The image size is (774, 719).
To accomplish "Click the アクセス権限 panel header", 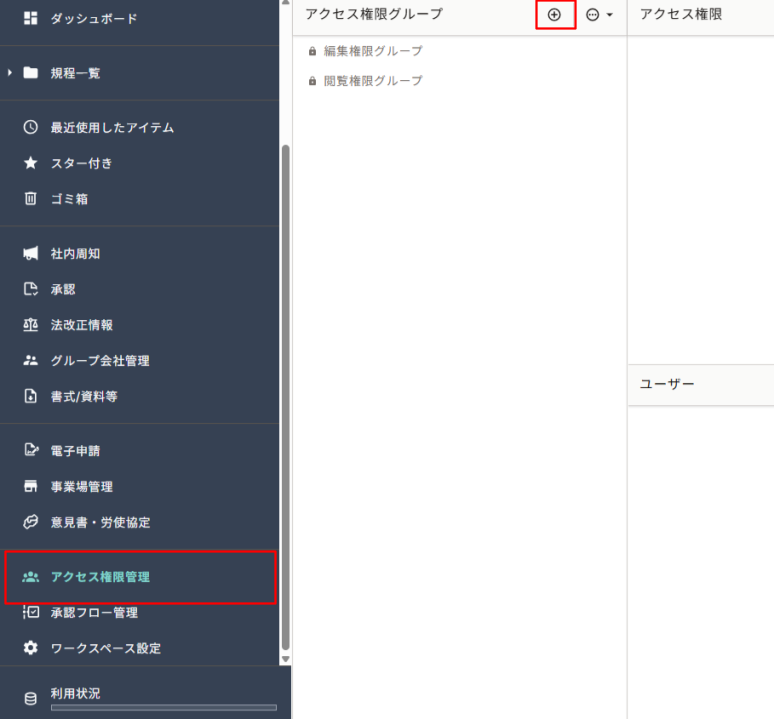I will click(x=681, y=14).
